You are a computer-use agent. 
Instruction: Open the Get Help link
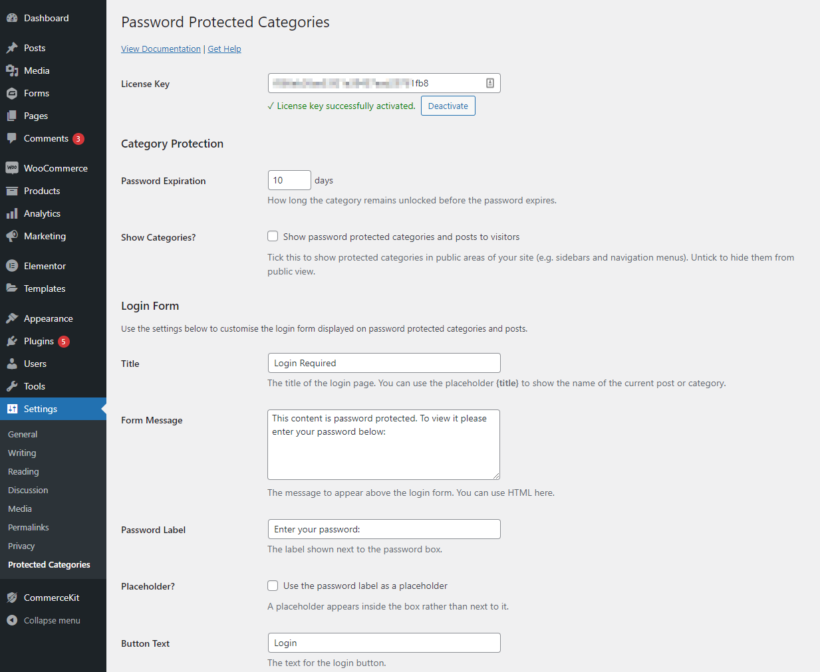(x=224, y=49)
